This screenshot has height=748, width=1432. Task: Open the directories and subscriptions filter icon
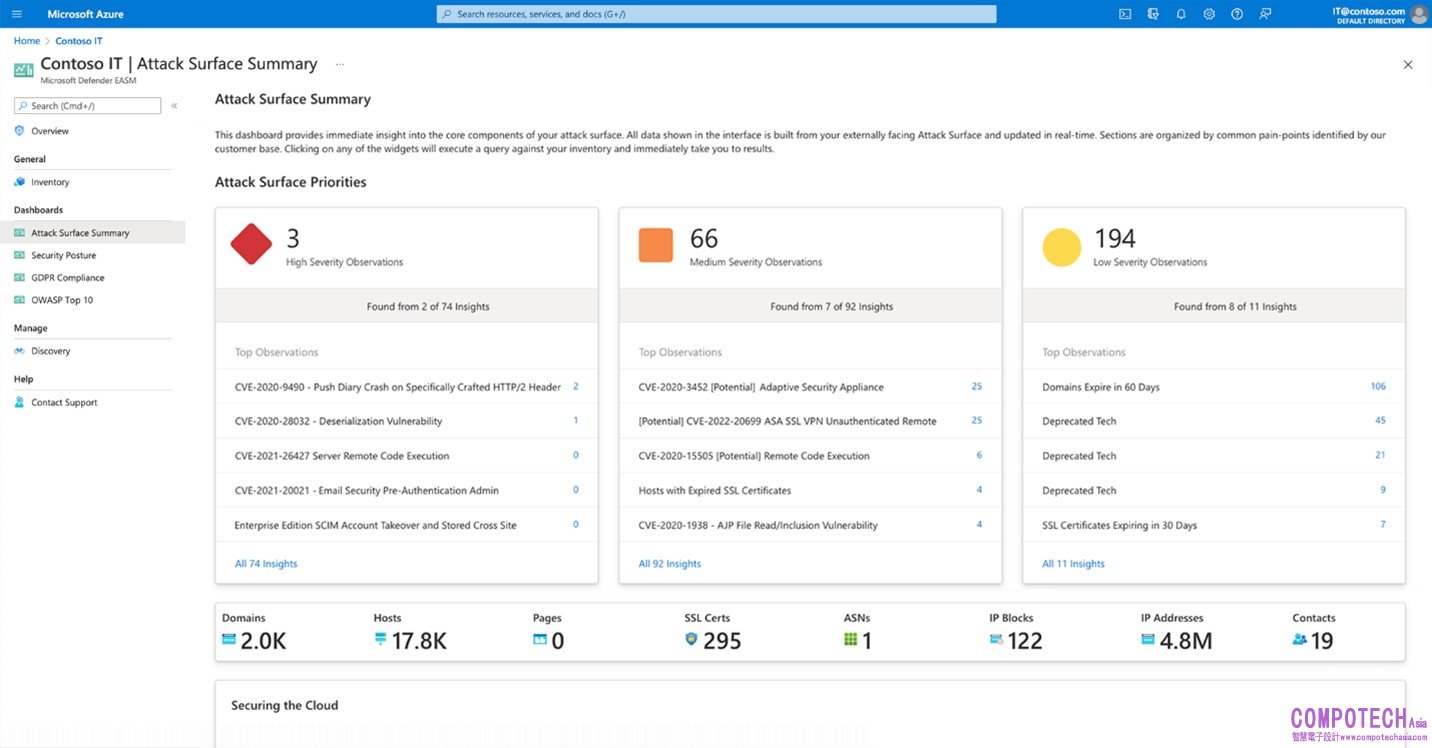(1153, 14)
